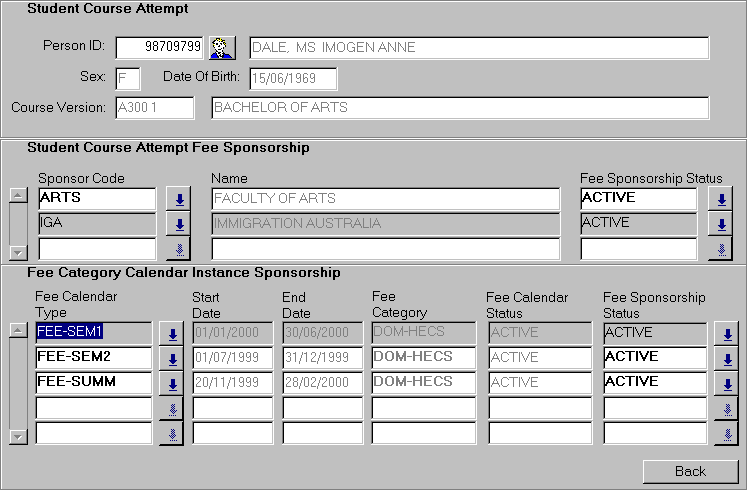Click lookup arrow beside FEE-SUMM calendar type
Screen dimensions: 747x490
[171, 384]
